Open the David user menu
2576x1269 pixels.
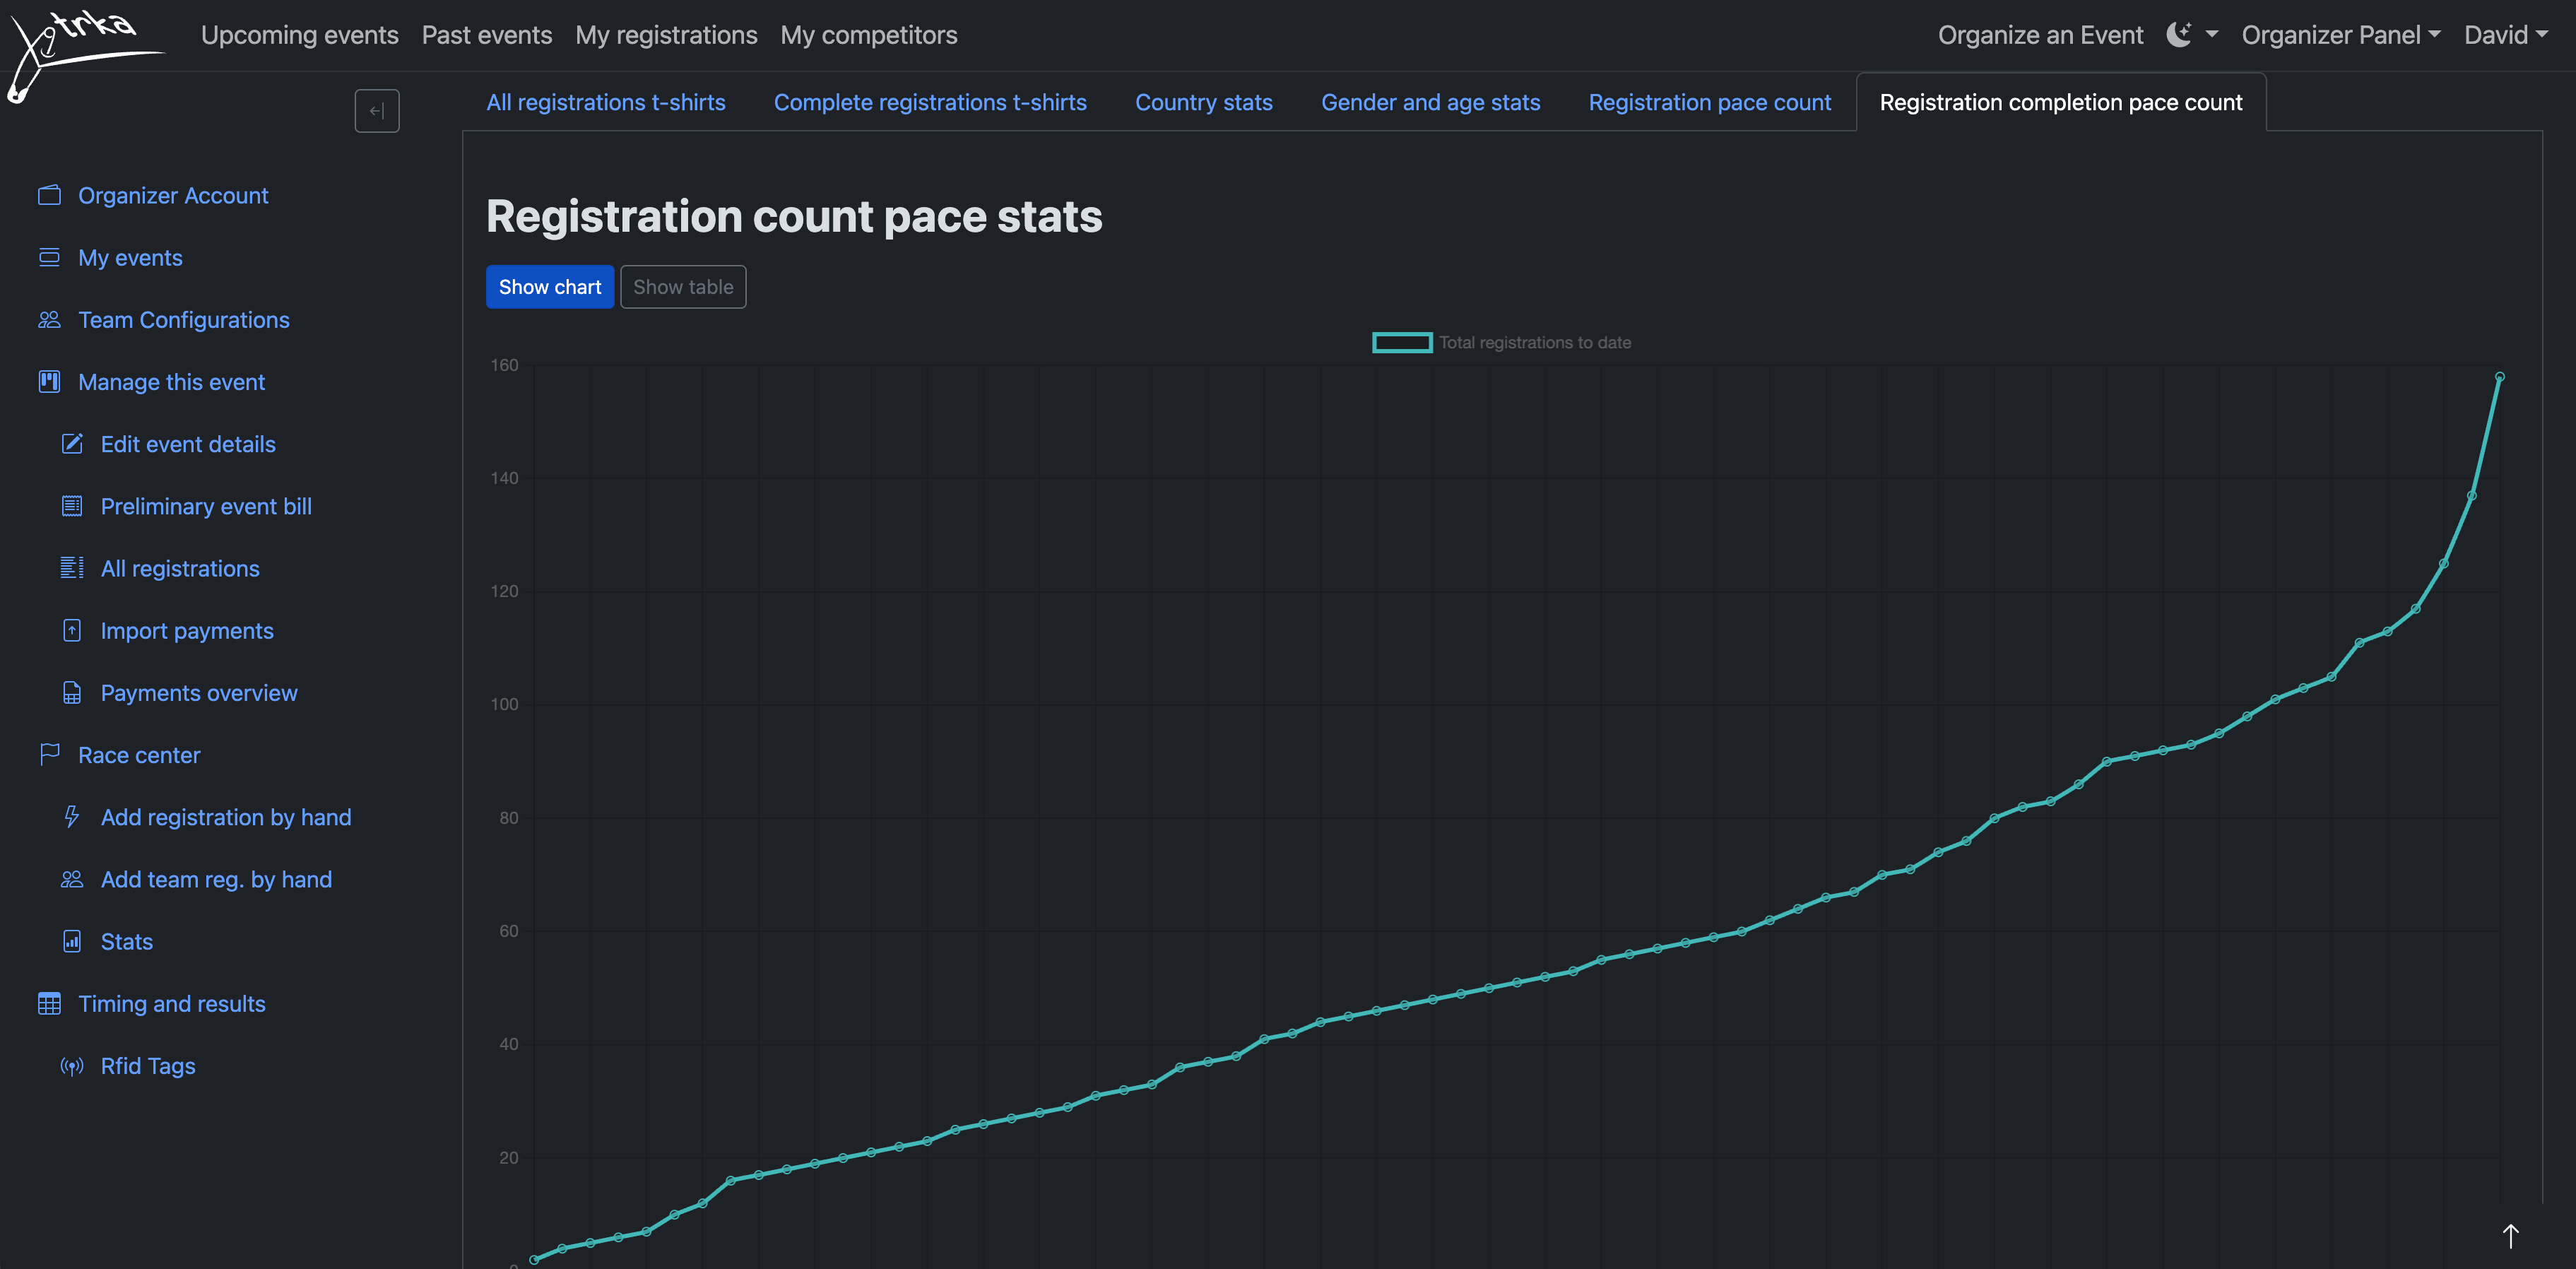tap(2504, 35)
